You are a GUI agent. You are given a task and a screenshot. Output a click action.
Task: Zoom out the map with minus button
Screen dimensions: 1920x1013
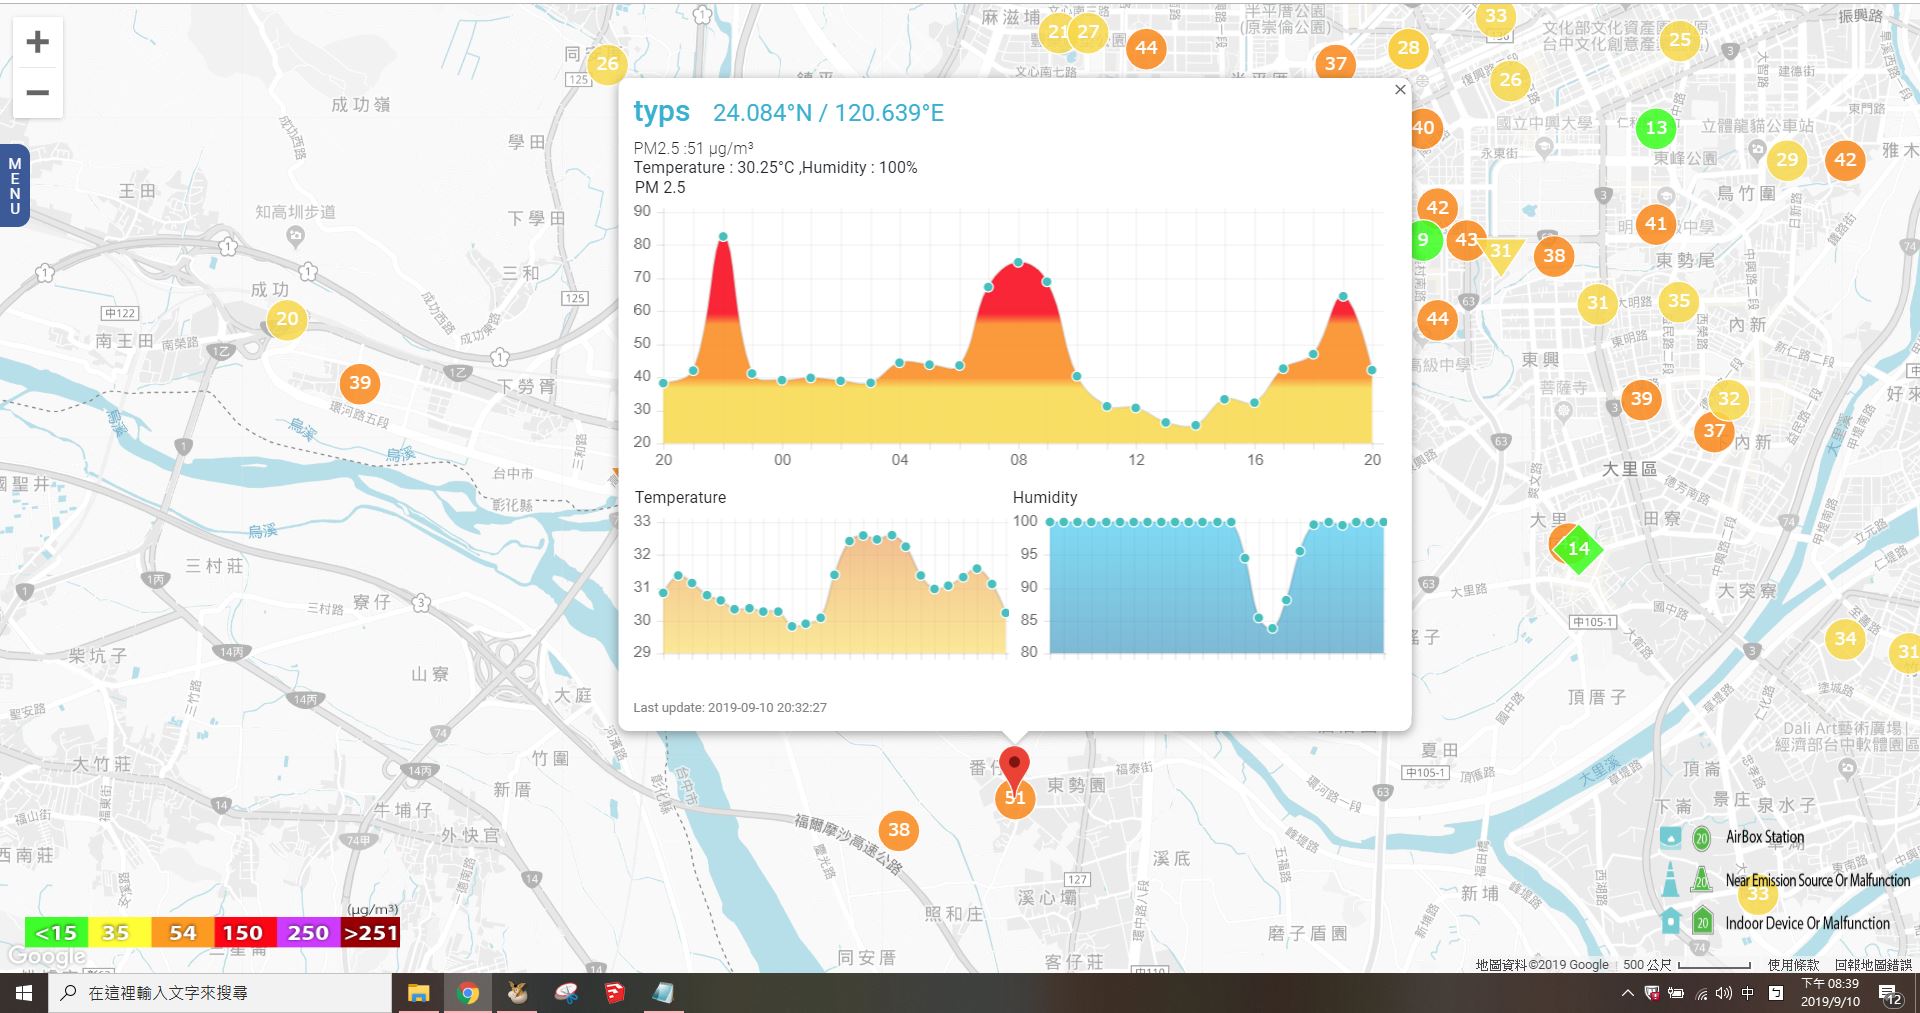37,93
